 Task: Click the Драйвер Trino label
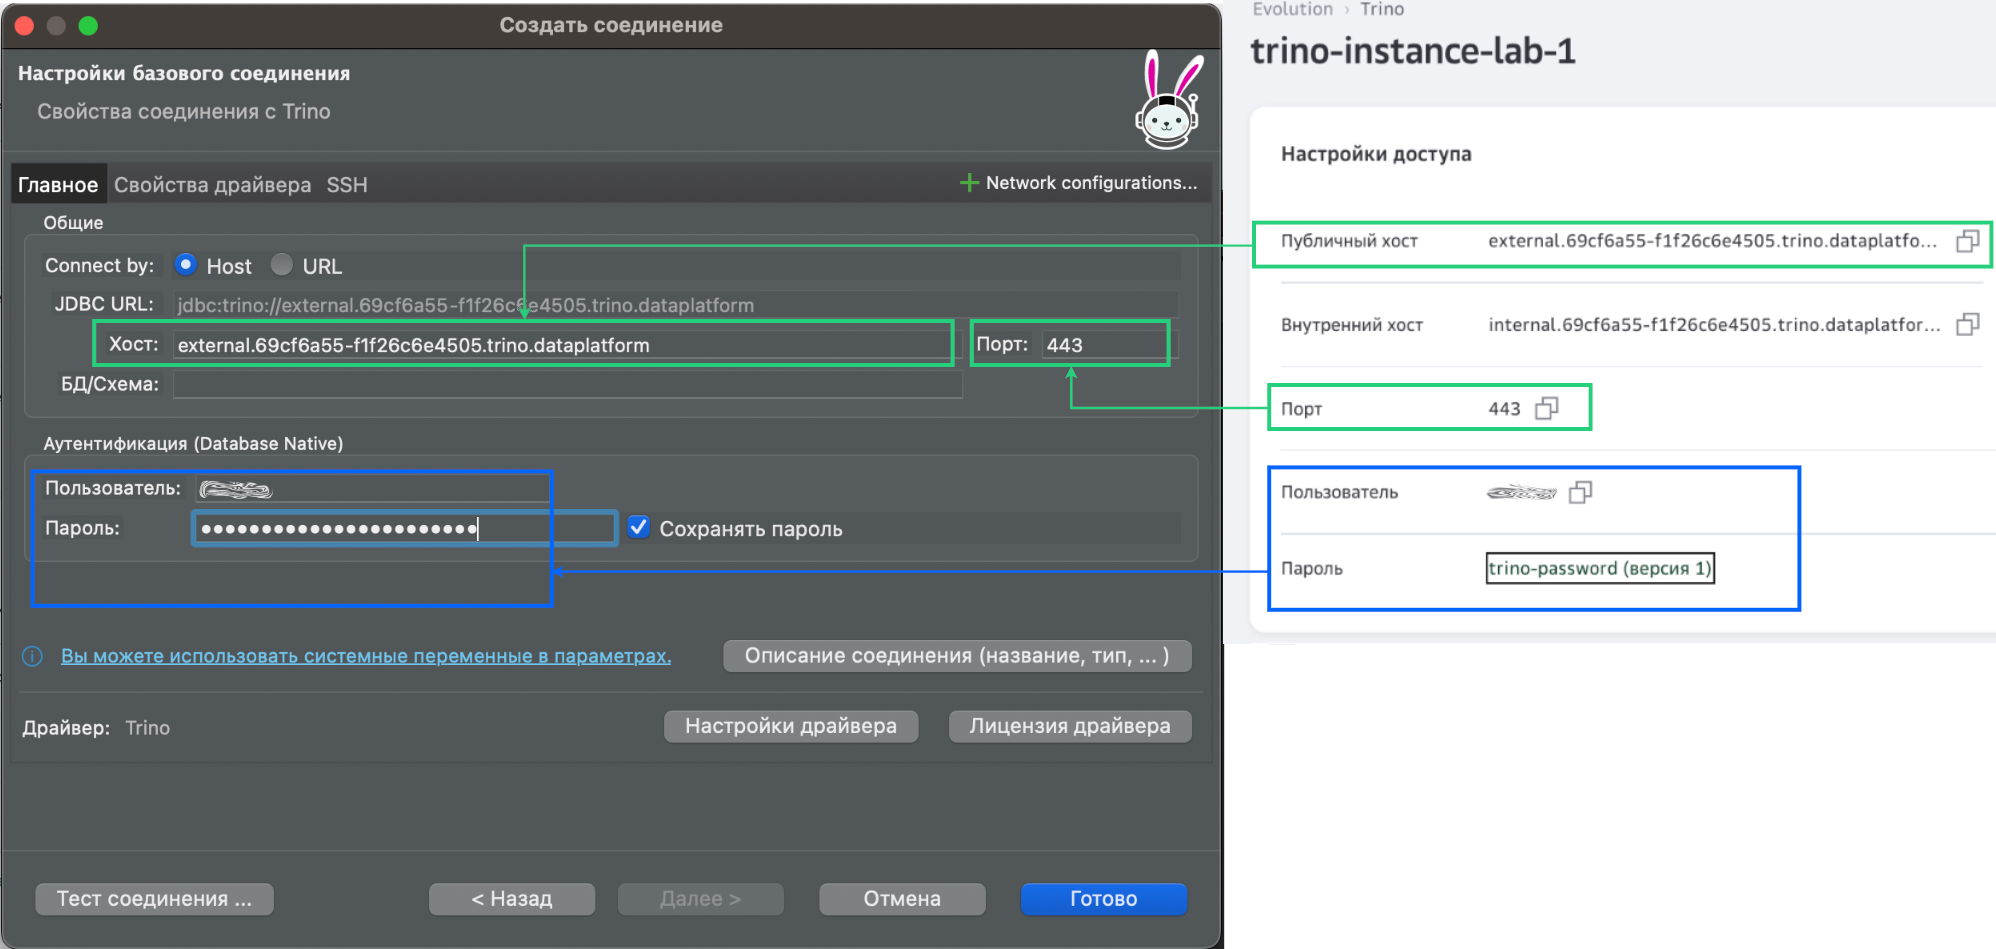96,728
